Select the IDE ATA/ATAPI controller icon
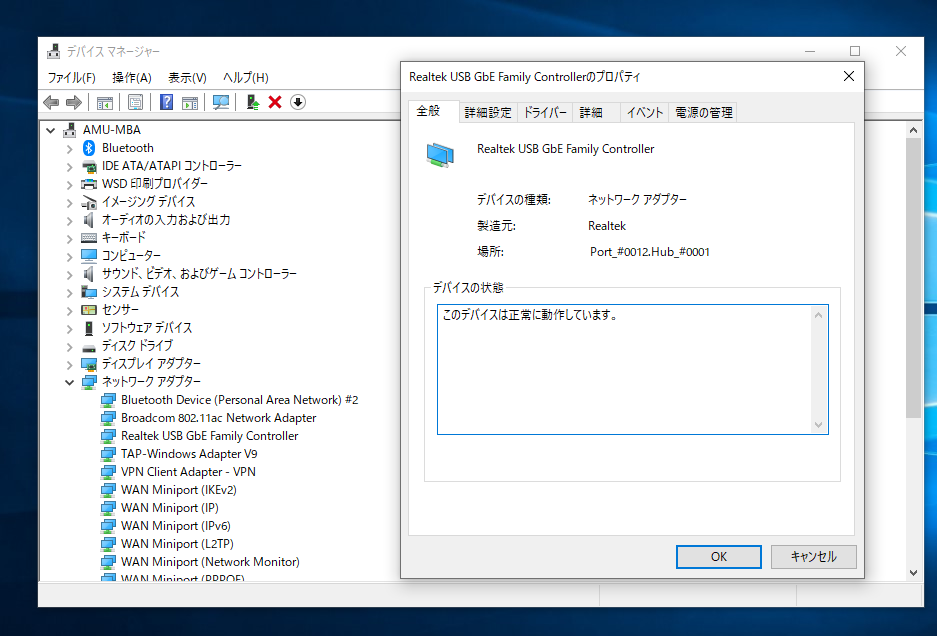This screenshot has height=636, width=937. tap(89, 166)
